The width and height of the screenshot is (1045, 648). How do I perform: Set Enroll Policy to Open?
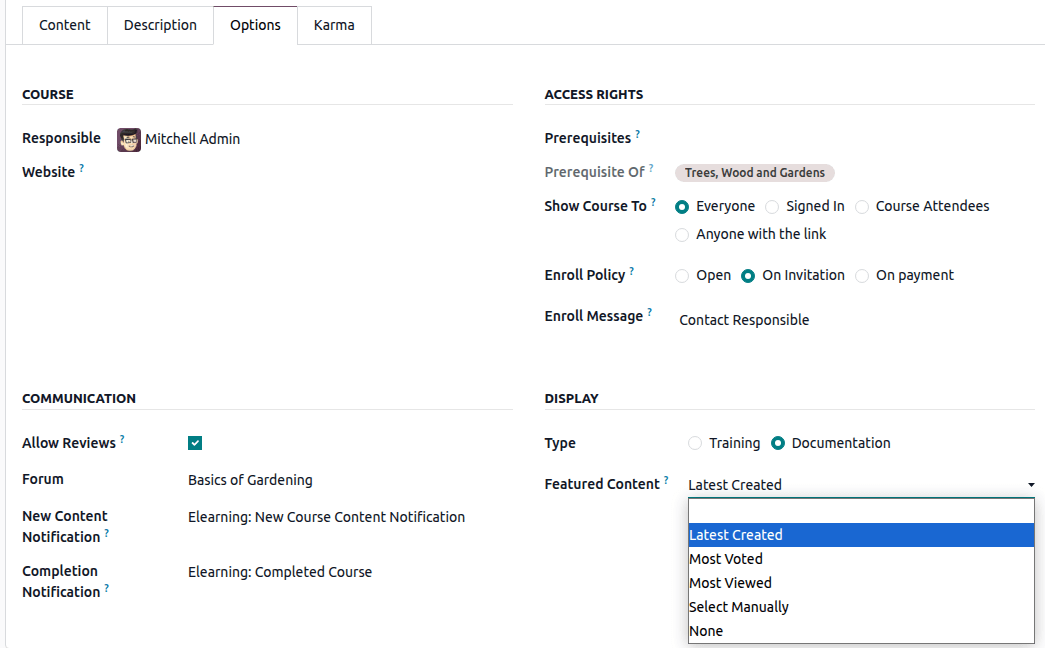(x=682, y=276)
